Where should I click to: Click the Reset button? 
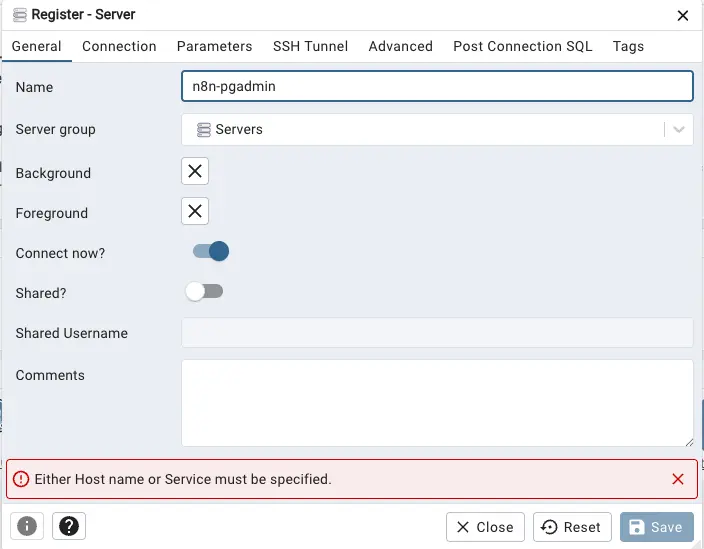tap(572, 527)
